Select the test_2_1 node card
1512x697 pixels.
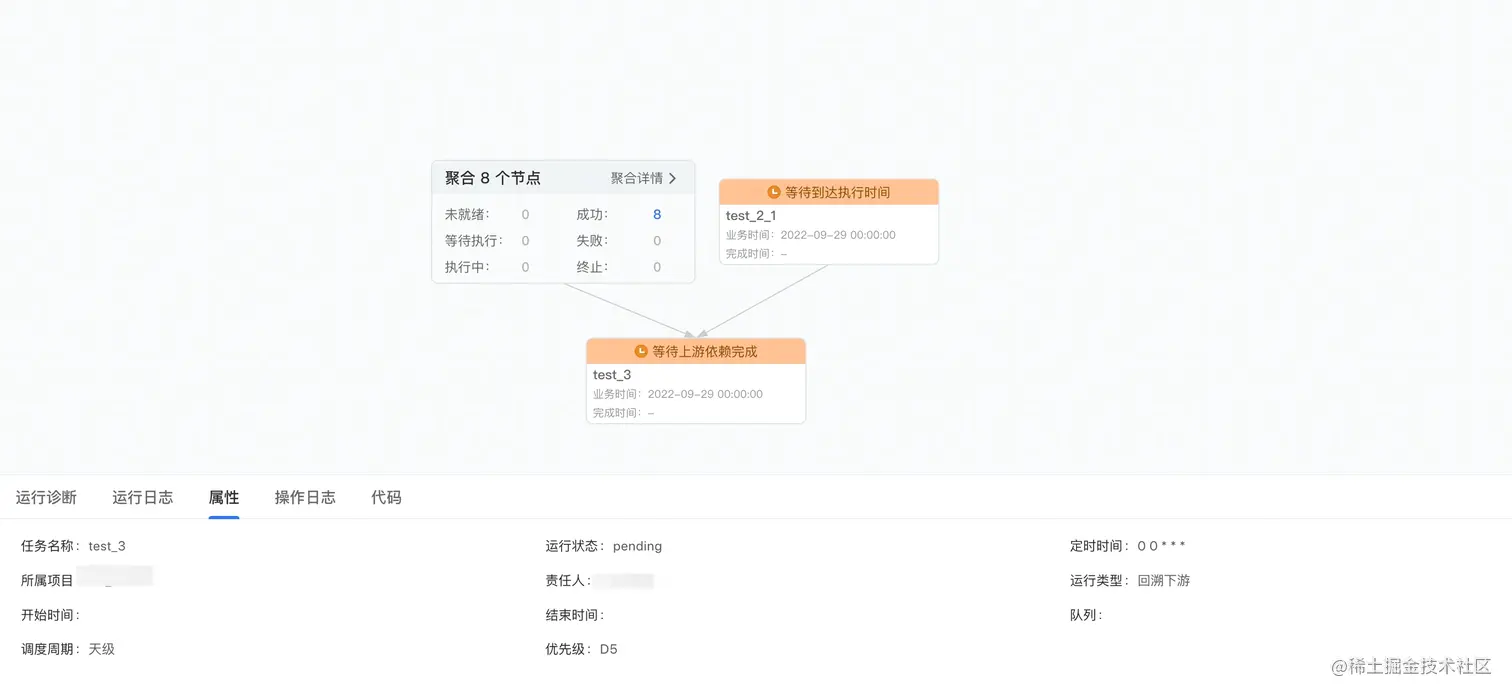pos(829,222)
